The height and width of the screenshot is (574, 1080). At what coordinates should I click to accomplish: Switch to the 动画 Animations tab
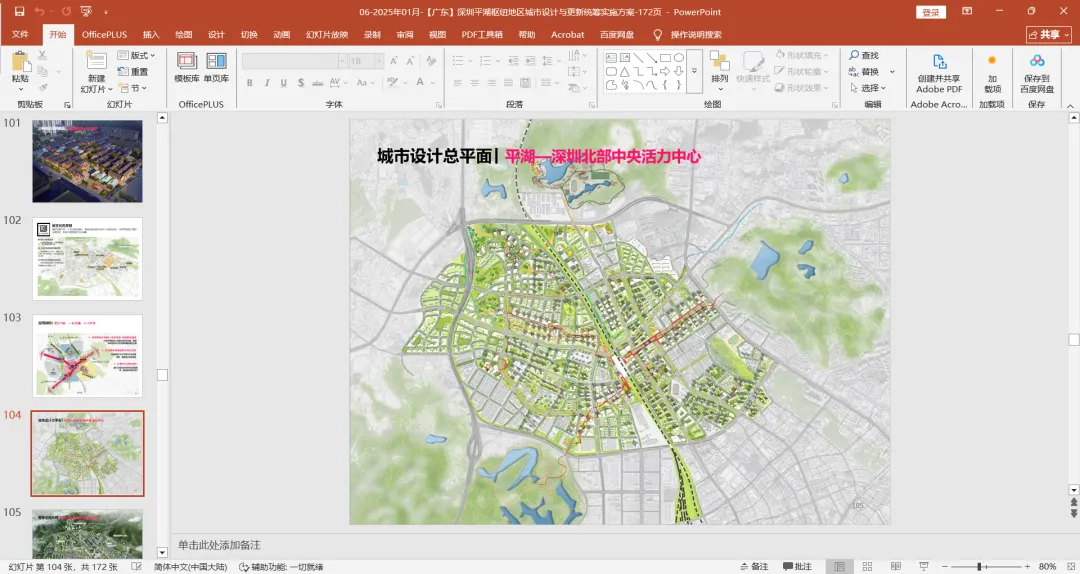coord(282,34)
